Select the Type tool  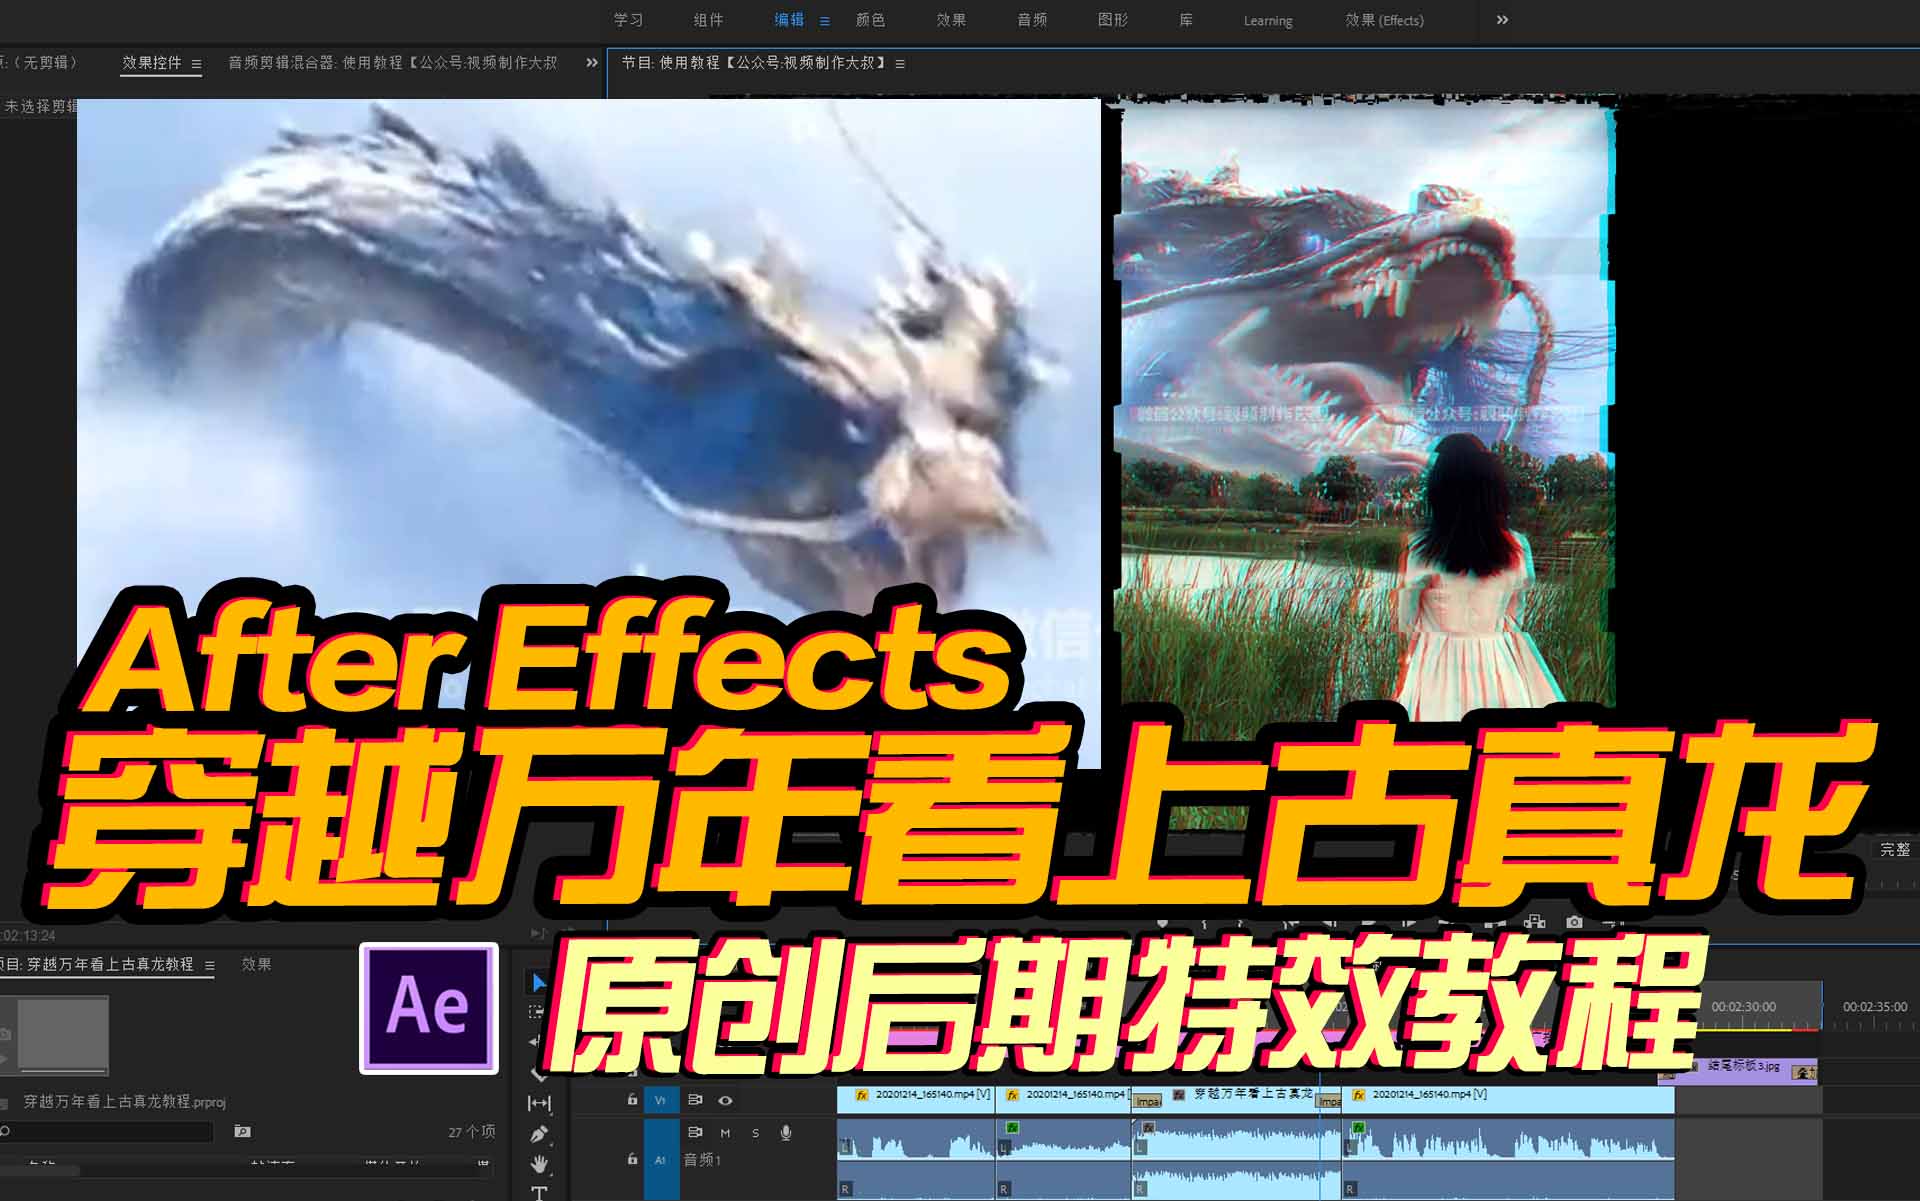click(x=539, y=1193)
